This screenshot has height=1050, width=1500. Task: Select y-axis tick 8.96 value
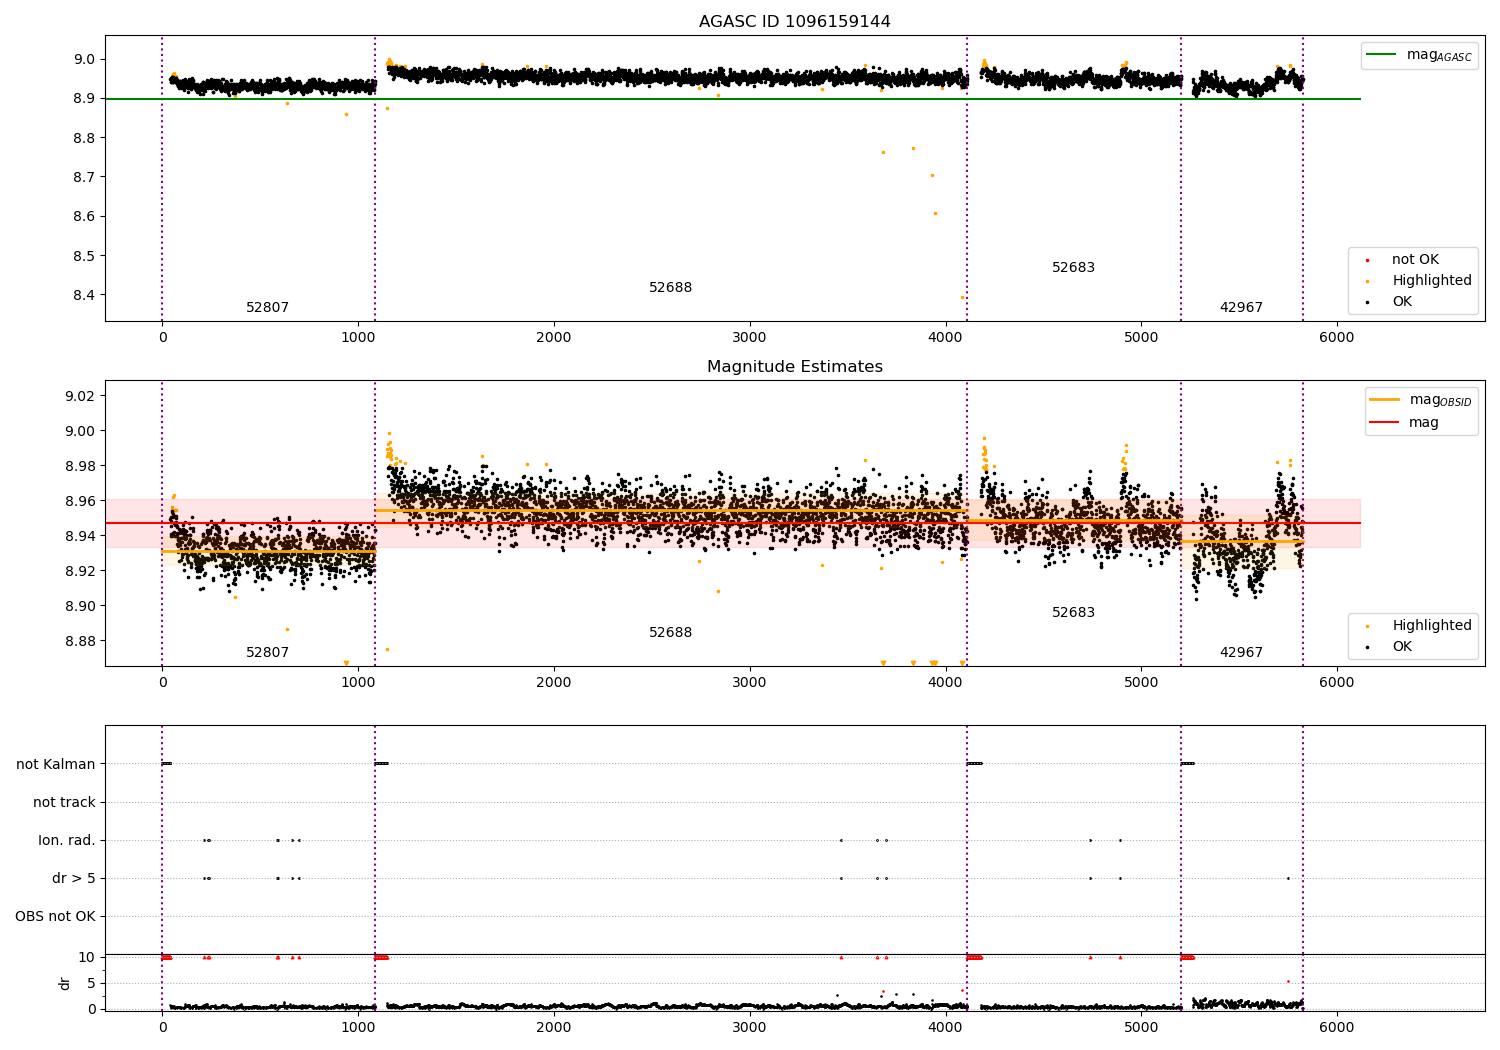pyautogui.click(x=82, y=501)
